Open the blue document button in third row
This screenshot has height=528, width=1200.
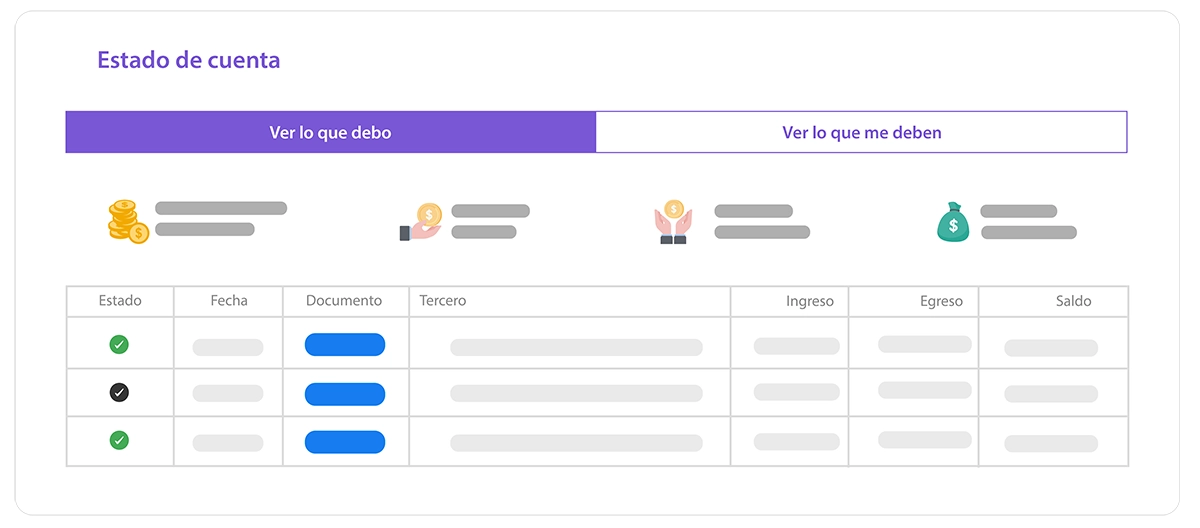(x=345, y=442)
